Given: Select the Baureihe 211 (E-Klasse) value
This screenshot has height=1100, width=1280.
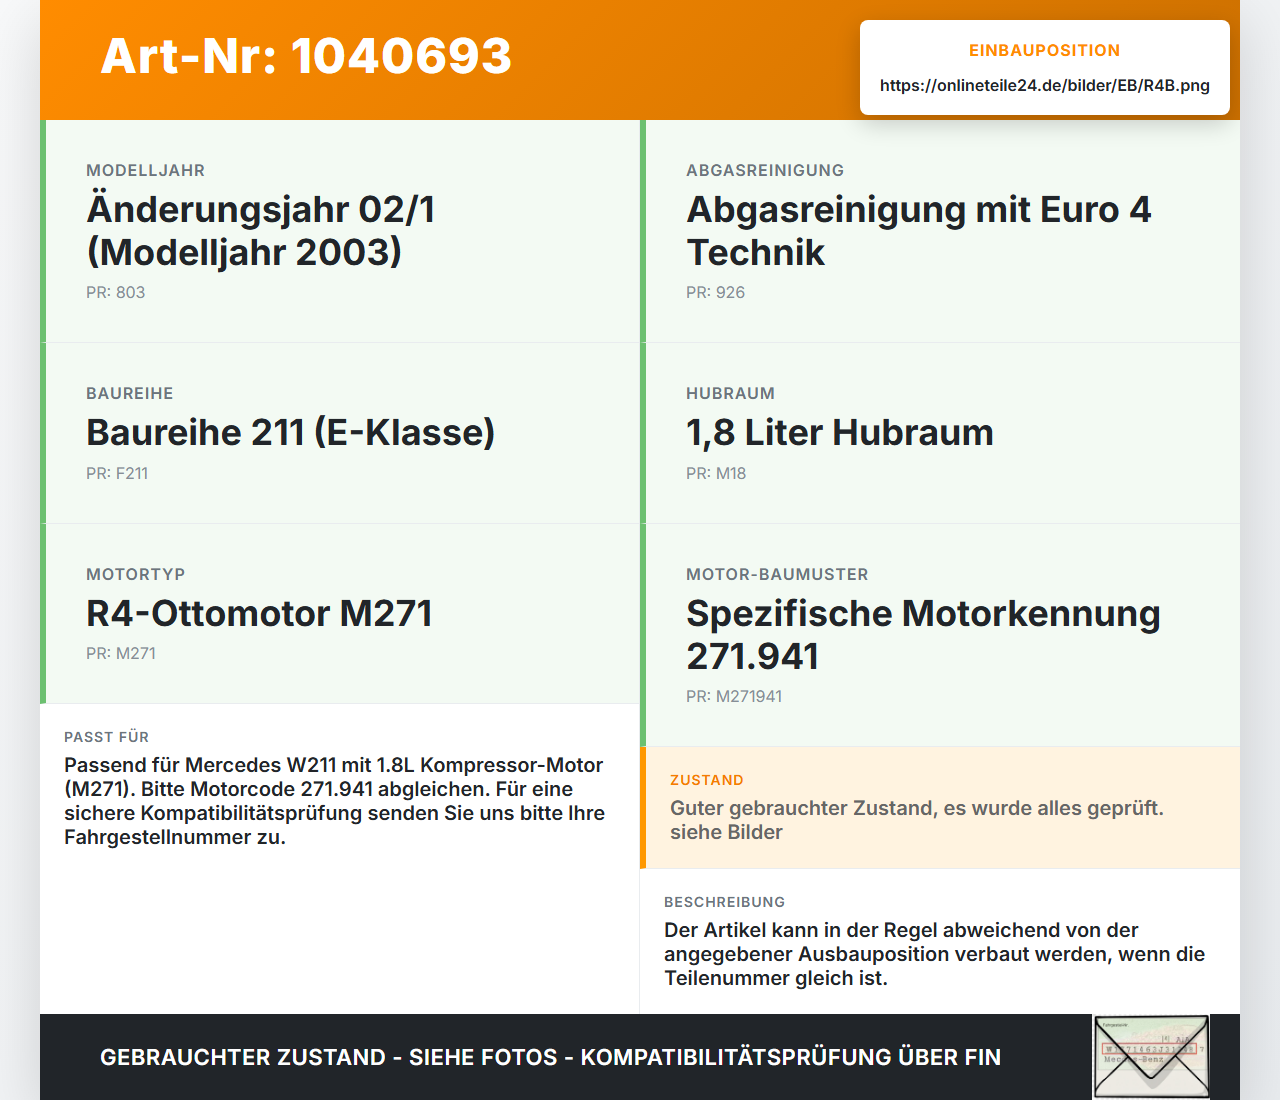Looking at the screenshot, I should point(291,432).
